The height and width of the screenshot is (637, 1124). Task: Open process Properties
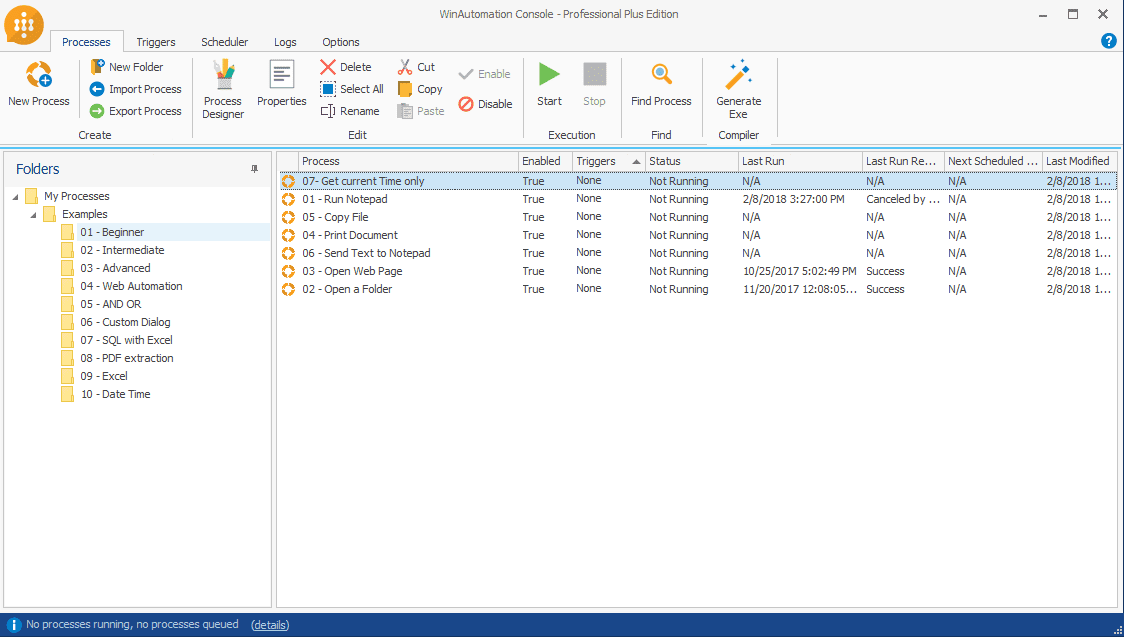tap(282, 85)
